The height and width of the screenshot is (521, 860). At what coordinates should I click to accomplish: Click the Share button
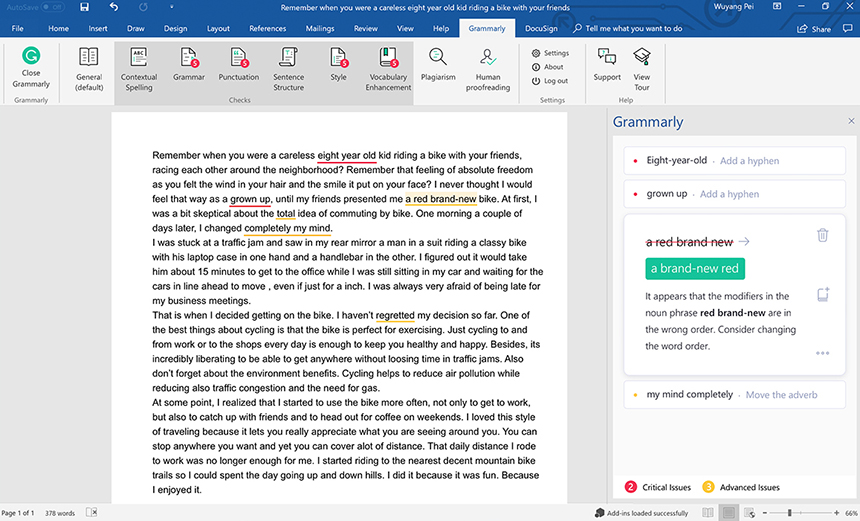(x=814, y=29)
